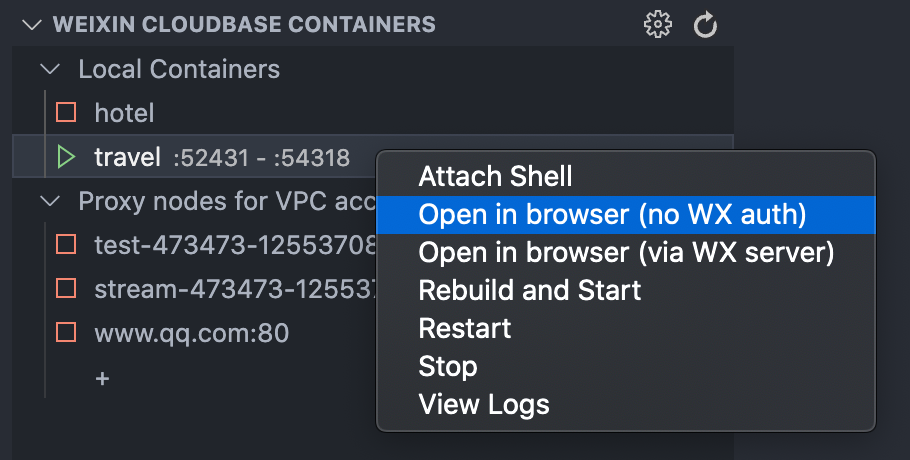Image resolution: width=910 pixels, height=460 pixels.
Task: Choose Open in browser (via WX server)
Action: point(626,252)
